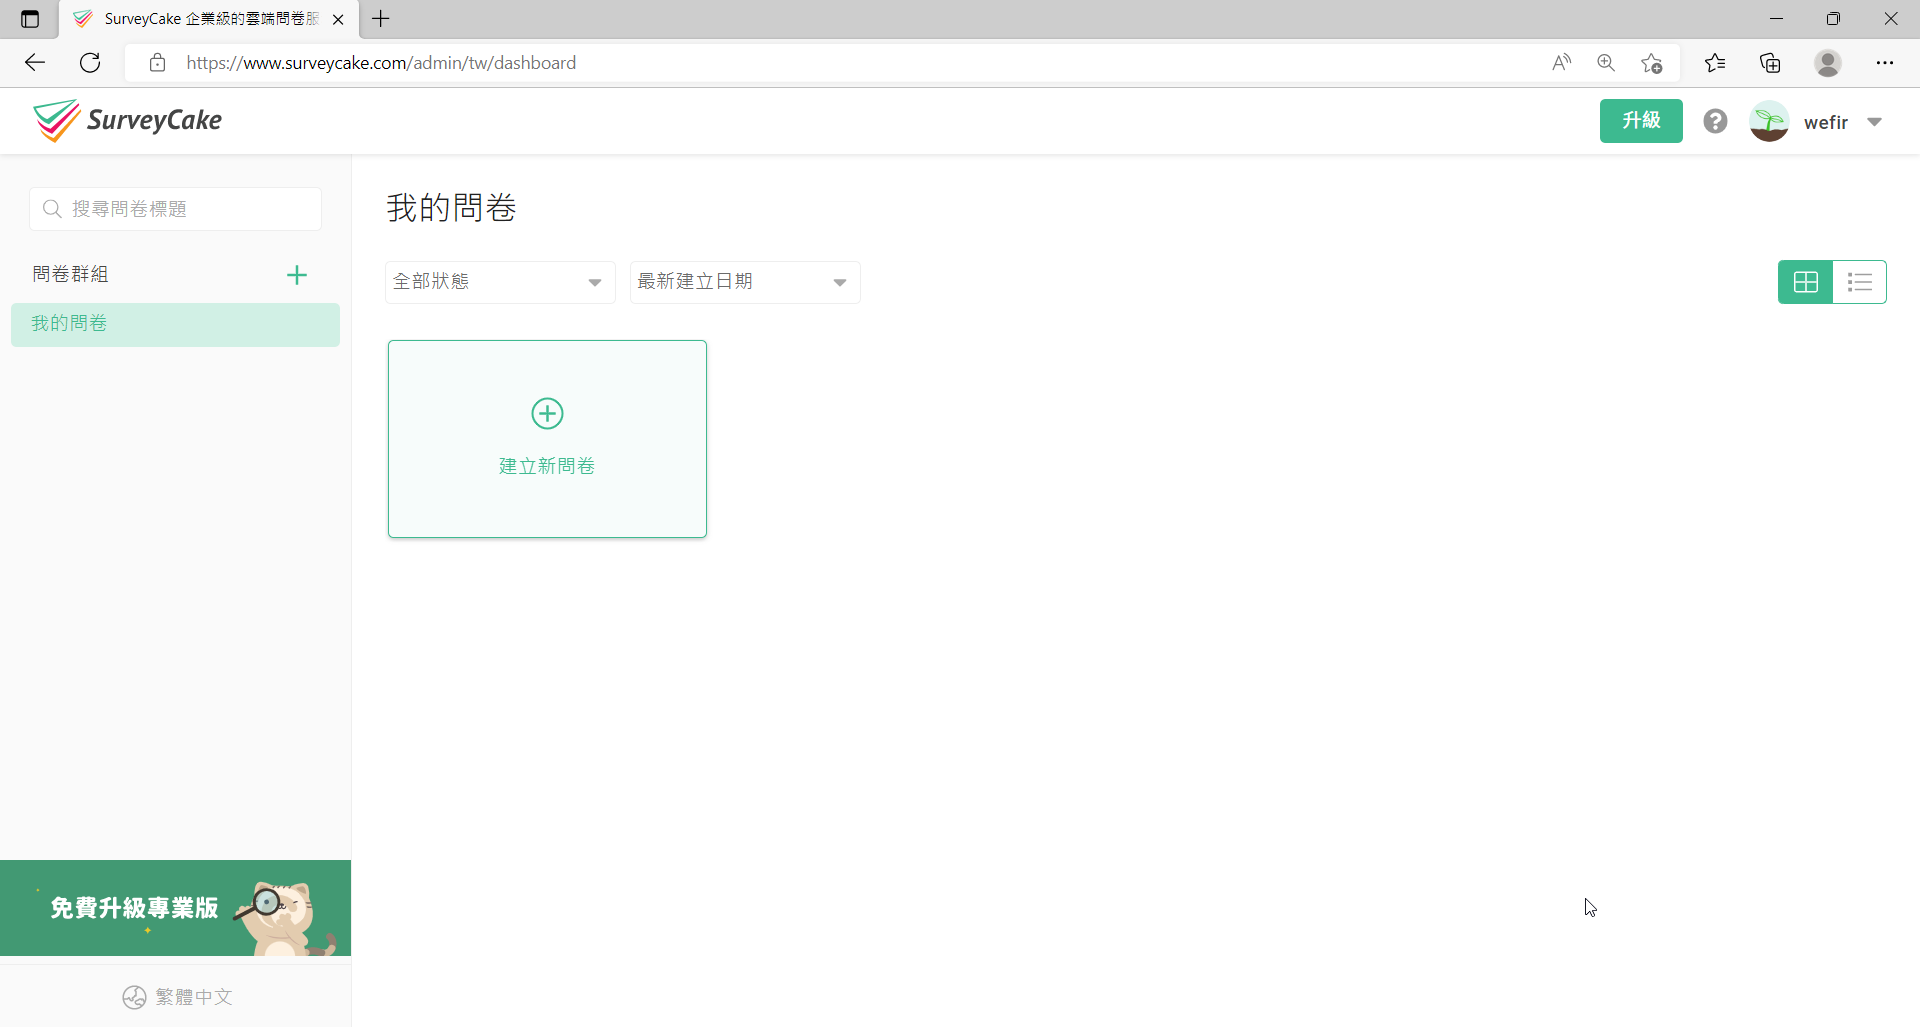Open the tab actions menu icon
The width and height of the screenshot is (1920, 1027).
pos(30,19)
